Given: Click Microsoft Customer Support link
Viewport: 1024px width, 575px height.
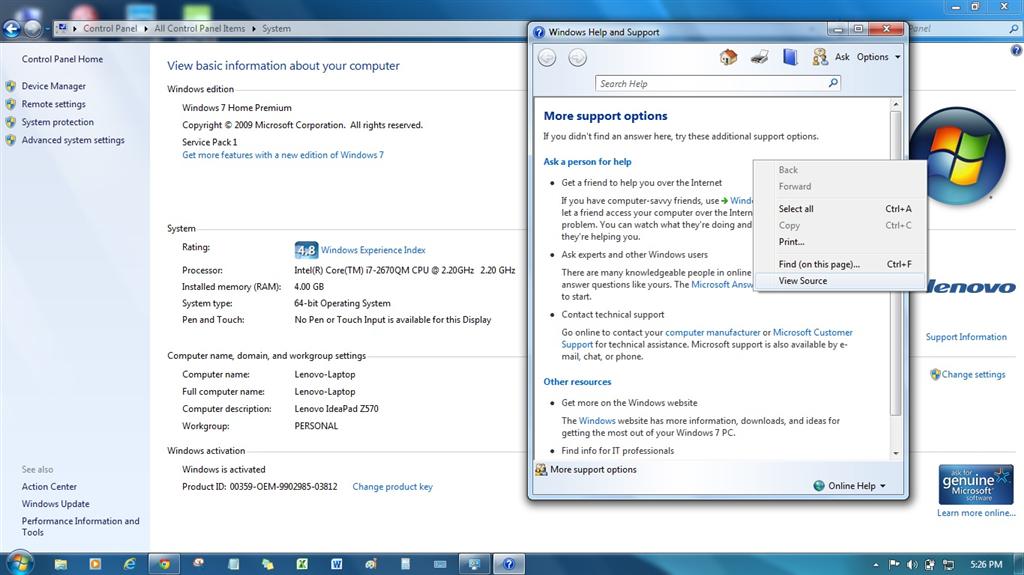Looking at the screenshot, I should point(812,333).
